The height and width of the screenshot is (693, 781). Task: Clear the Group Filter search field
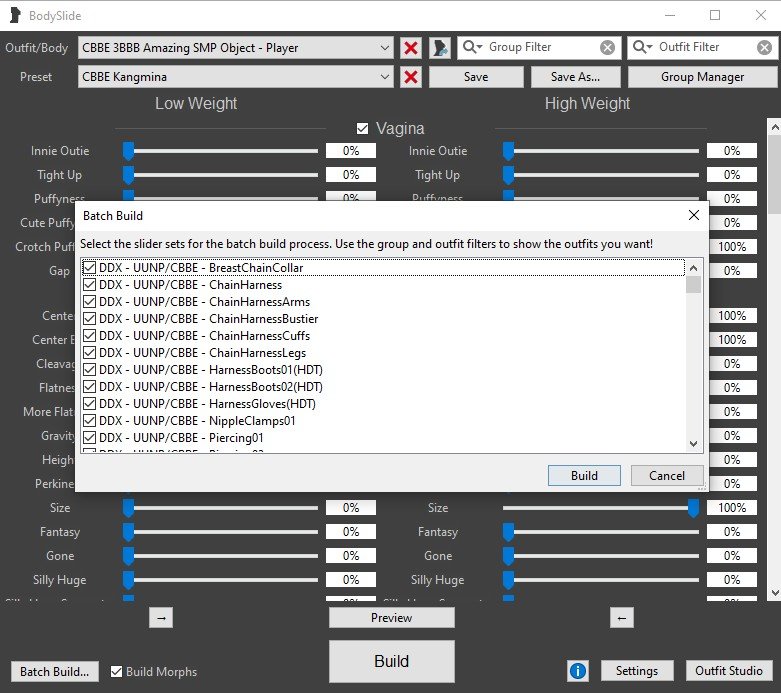[x=607, y=48]
